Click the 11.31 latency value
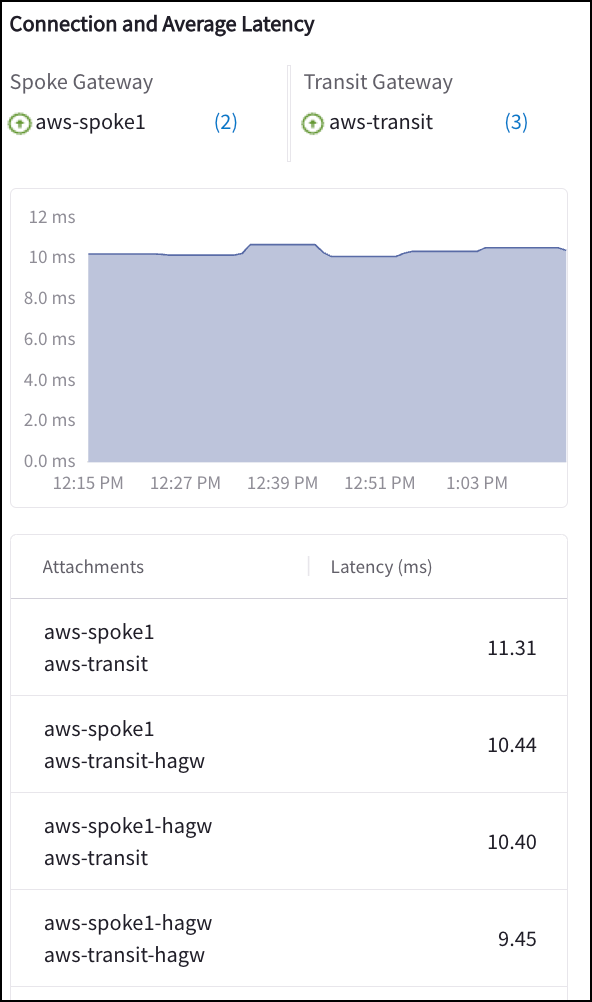Screen dimensions: 592x1002 point(512,648)
